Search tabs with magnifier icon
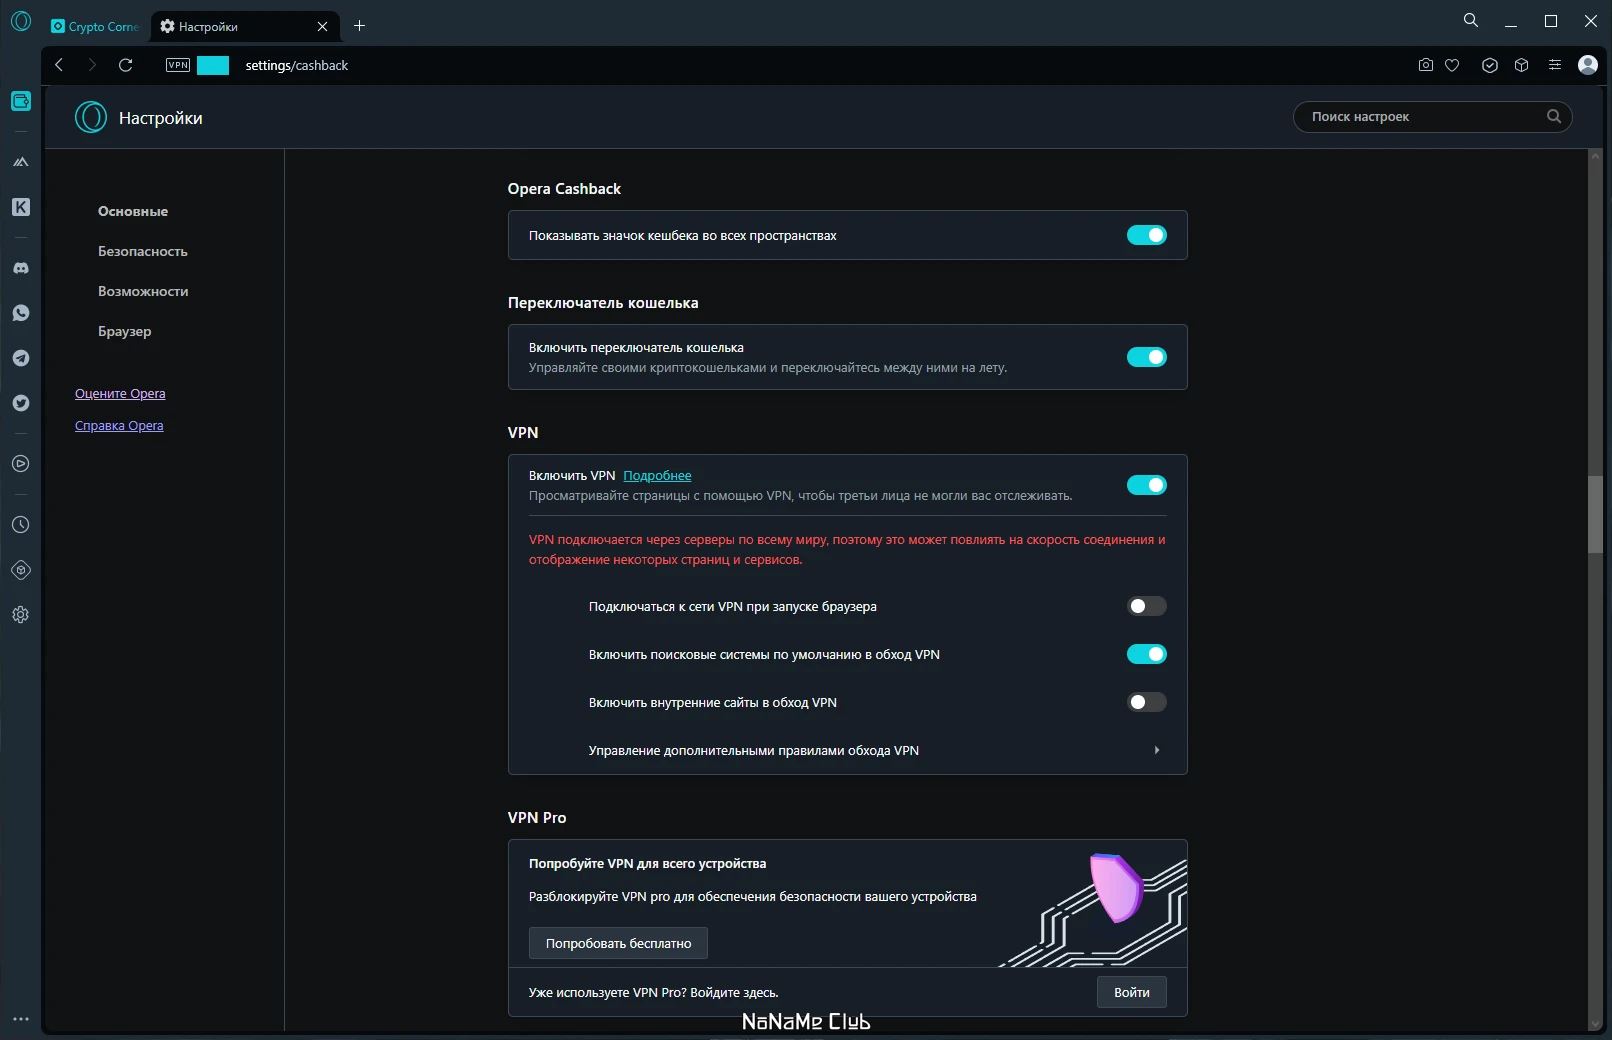Screen dimensions: 1612x1040 [1471, 20]
